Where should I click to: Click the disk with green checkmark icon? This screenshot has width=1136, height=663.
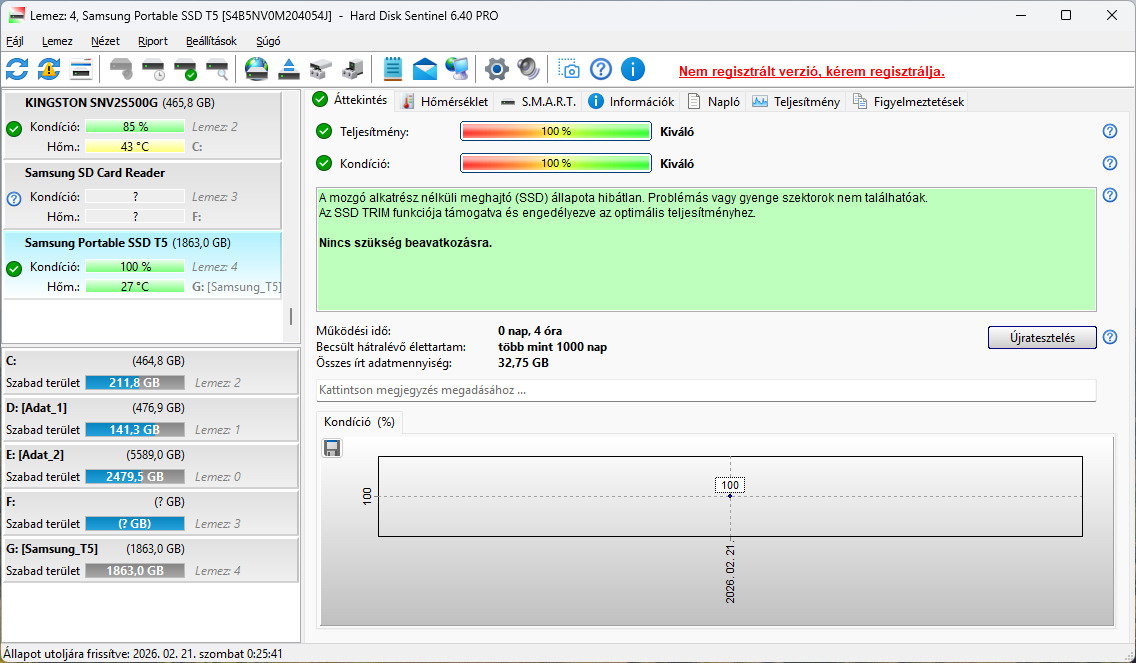pos(185,70)
